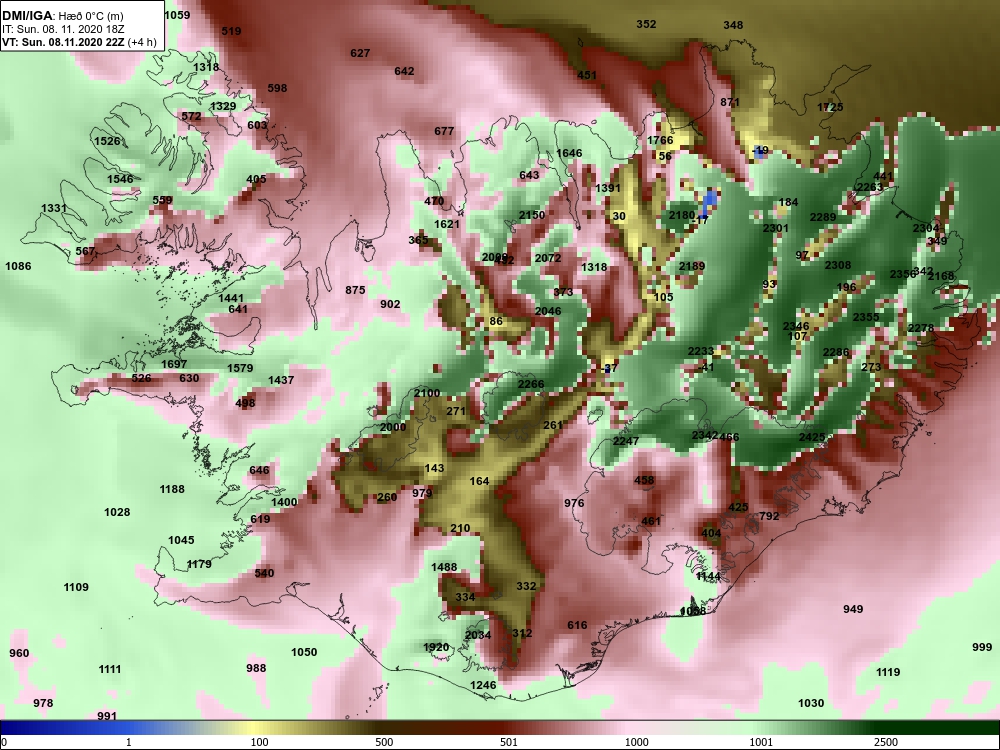Pick the 1546 value label
The image size is (1000, 750).
tap(121, 179)
